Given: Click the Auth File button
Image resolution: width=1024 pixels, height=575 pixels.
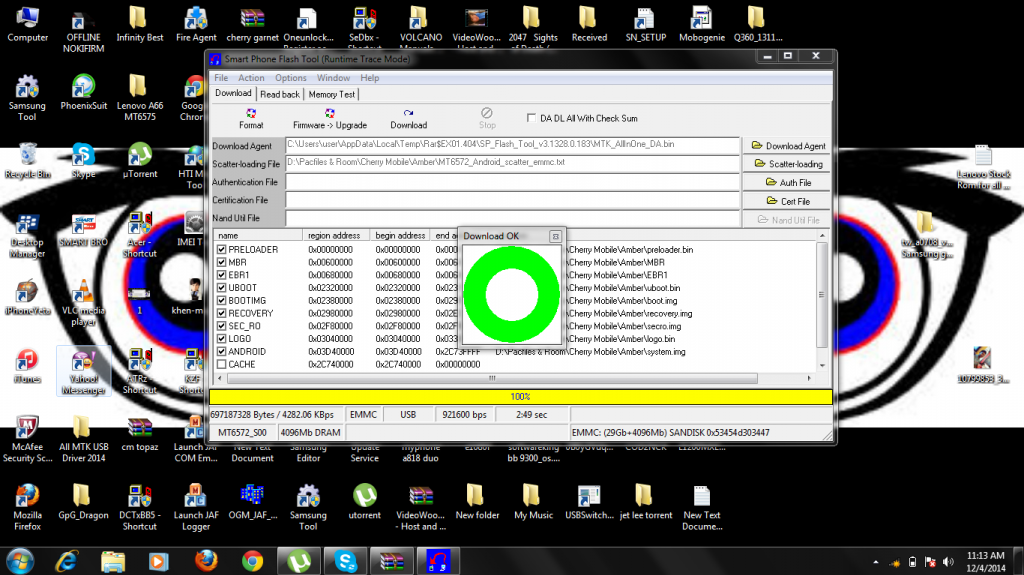Looking at the screenshot, I should pyautogui.click(x=788, y=183).
